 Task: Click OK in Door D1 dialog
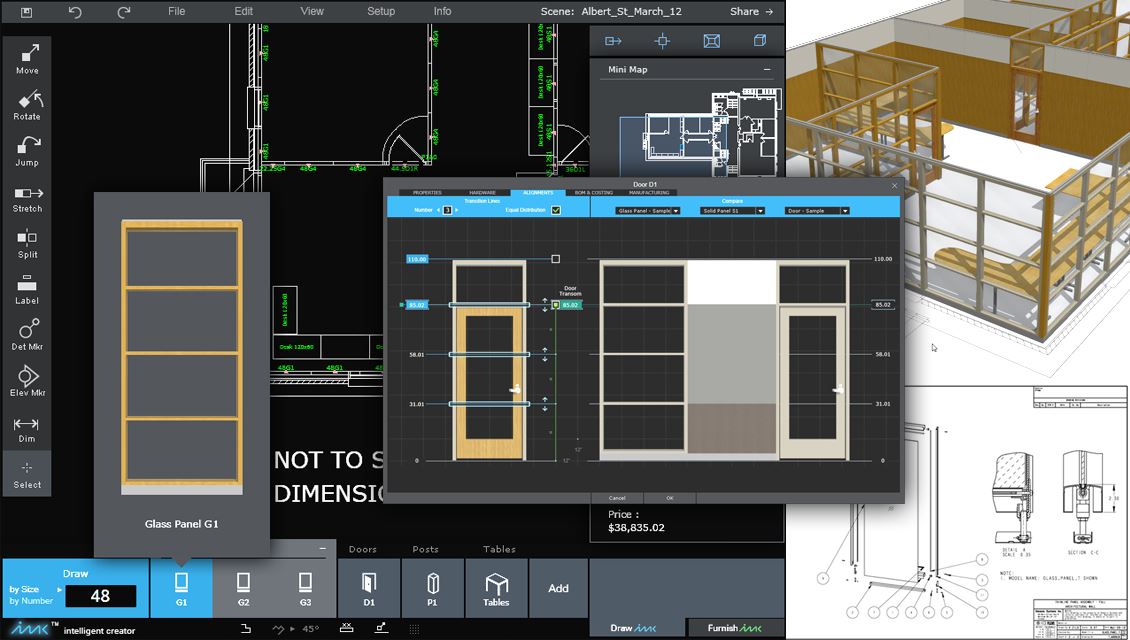(x=669, y=498)
